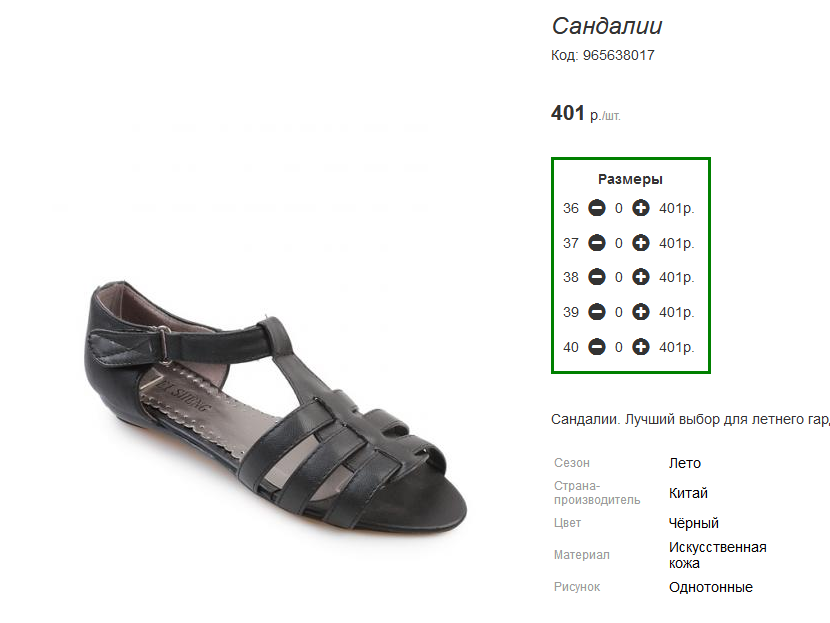
Task: Decrease quantity for size 39
Action: tap(597, 312)
